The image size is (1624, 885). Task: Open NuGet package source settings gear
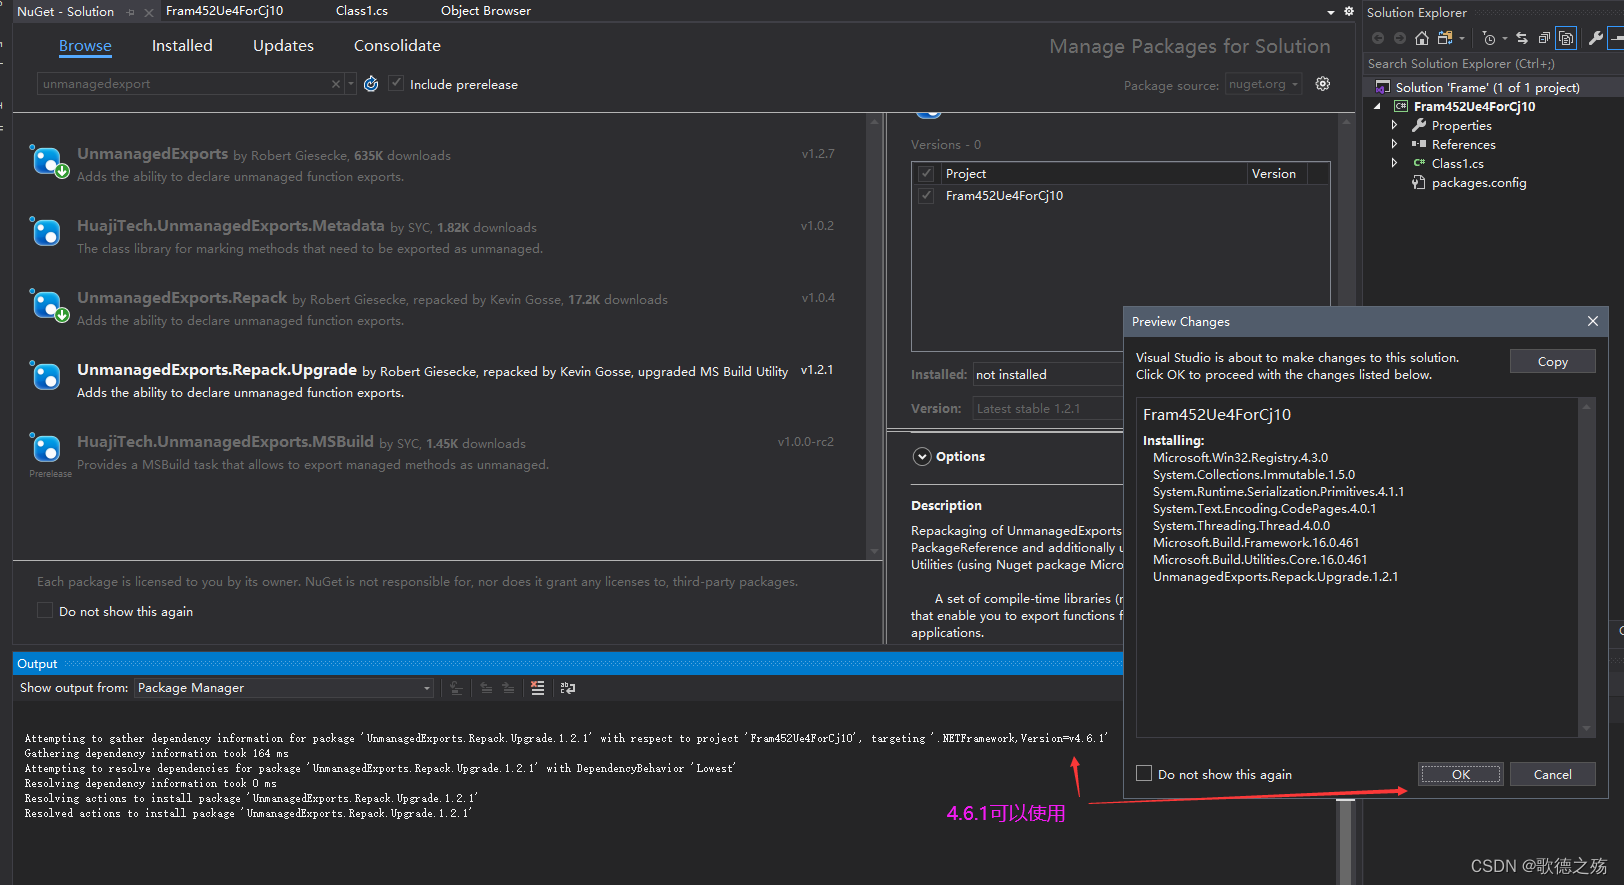pos(1323,84)
